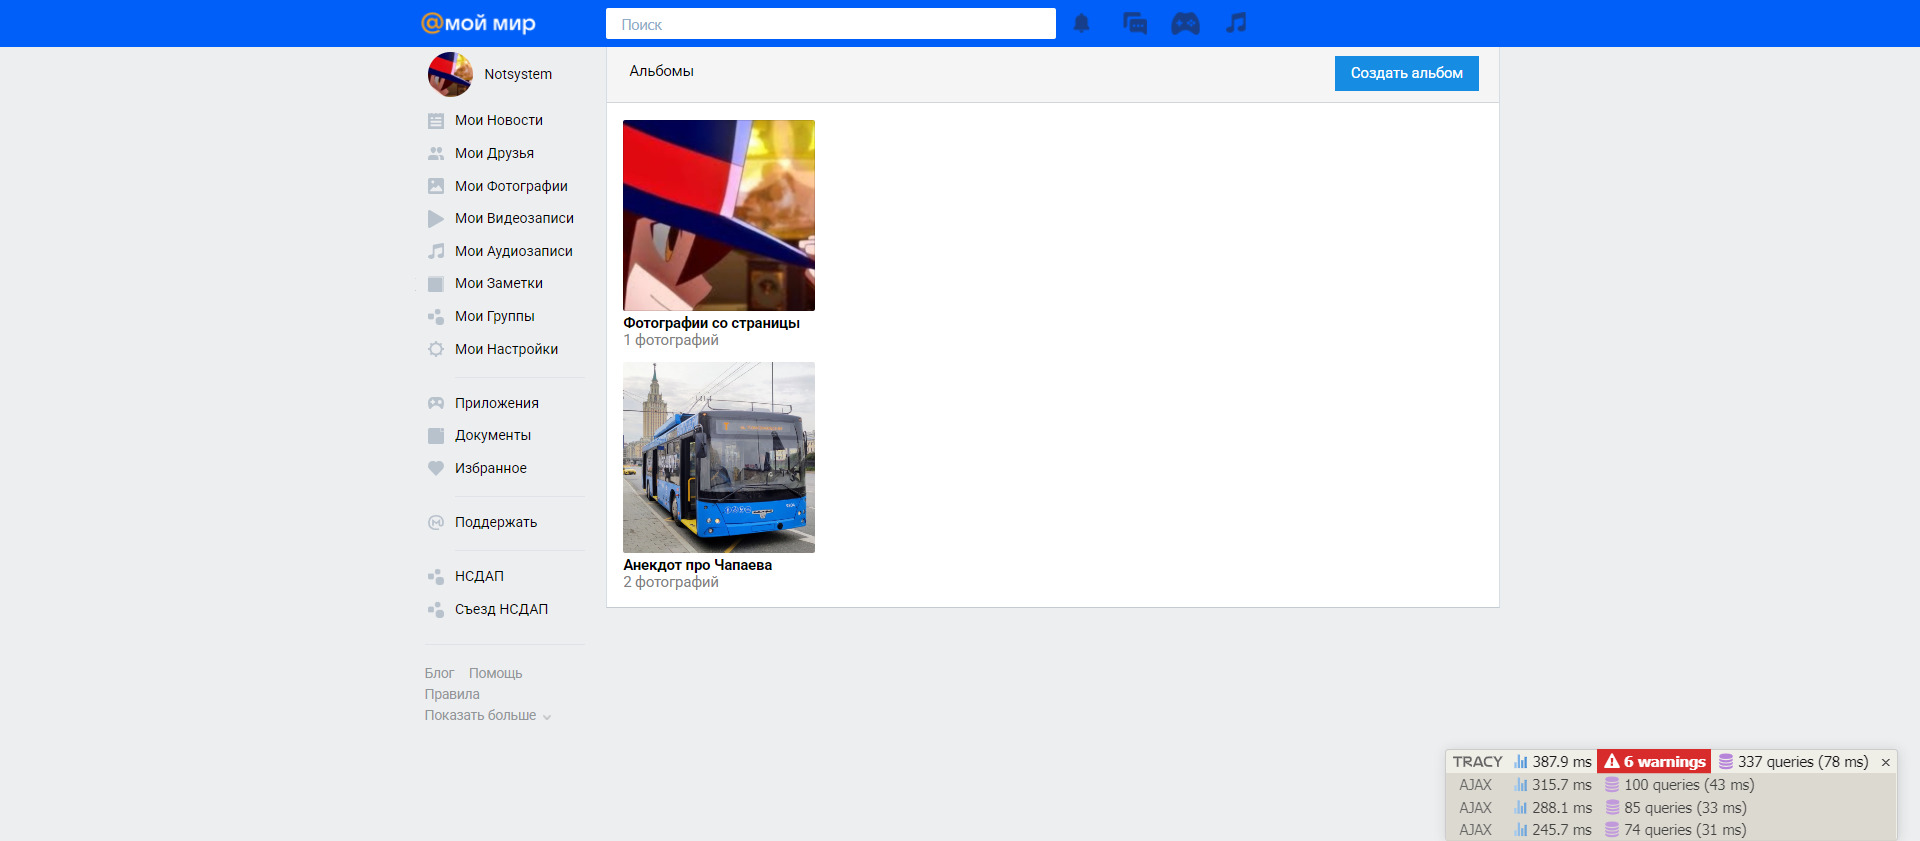Screen dimensions: 1920x841
Task: Focus the Поиск search field
Action: pos(831,24)
